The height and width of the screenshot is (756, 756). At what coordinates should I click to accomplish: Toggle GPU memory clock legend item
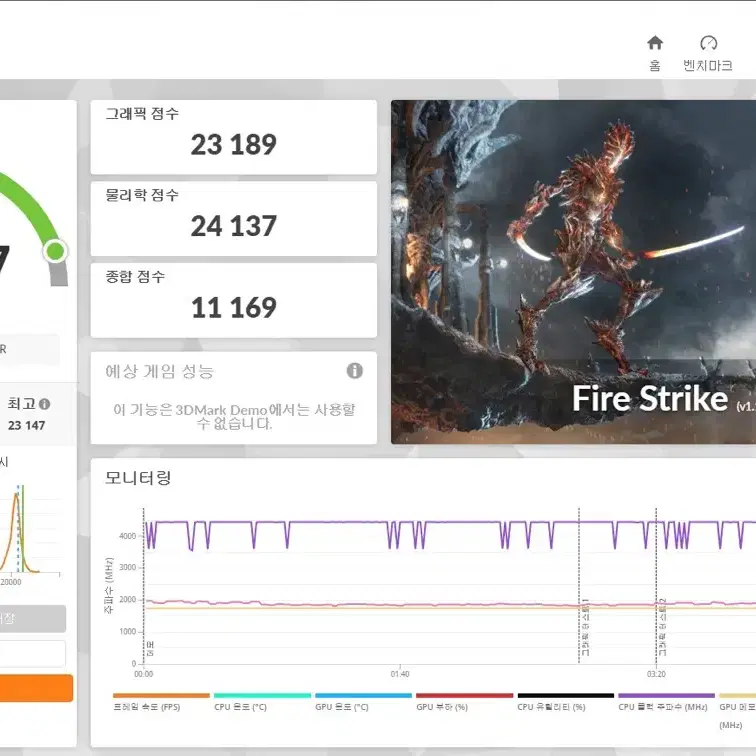pos(738,710)
